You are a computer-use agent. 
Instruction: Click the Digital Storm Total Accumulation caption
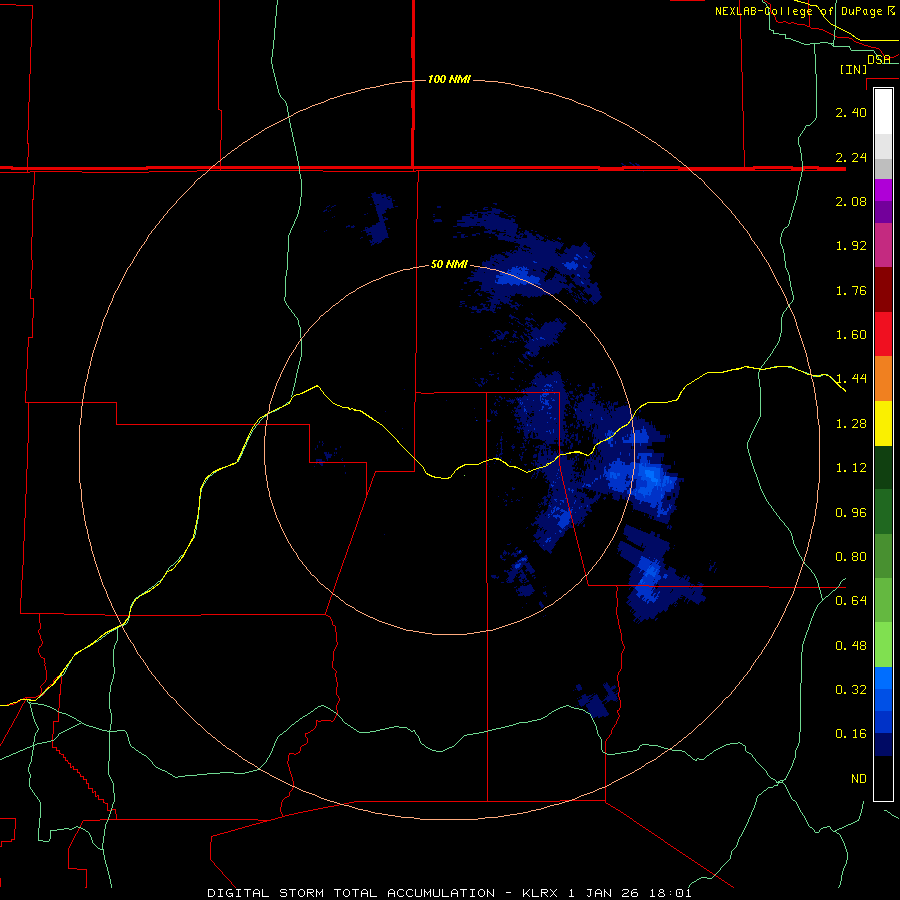[449, 893]
